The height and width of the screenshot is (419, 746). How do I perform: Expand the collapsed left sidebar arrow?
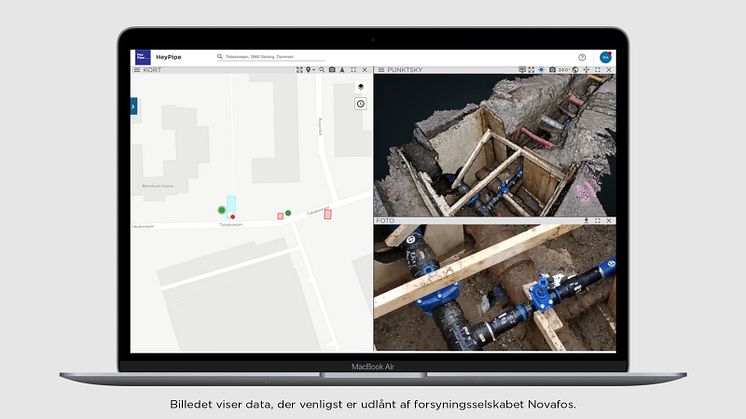coord(134,106)
